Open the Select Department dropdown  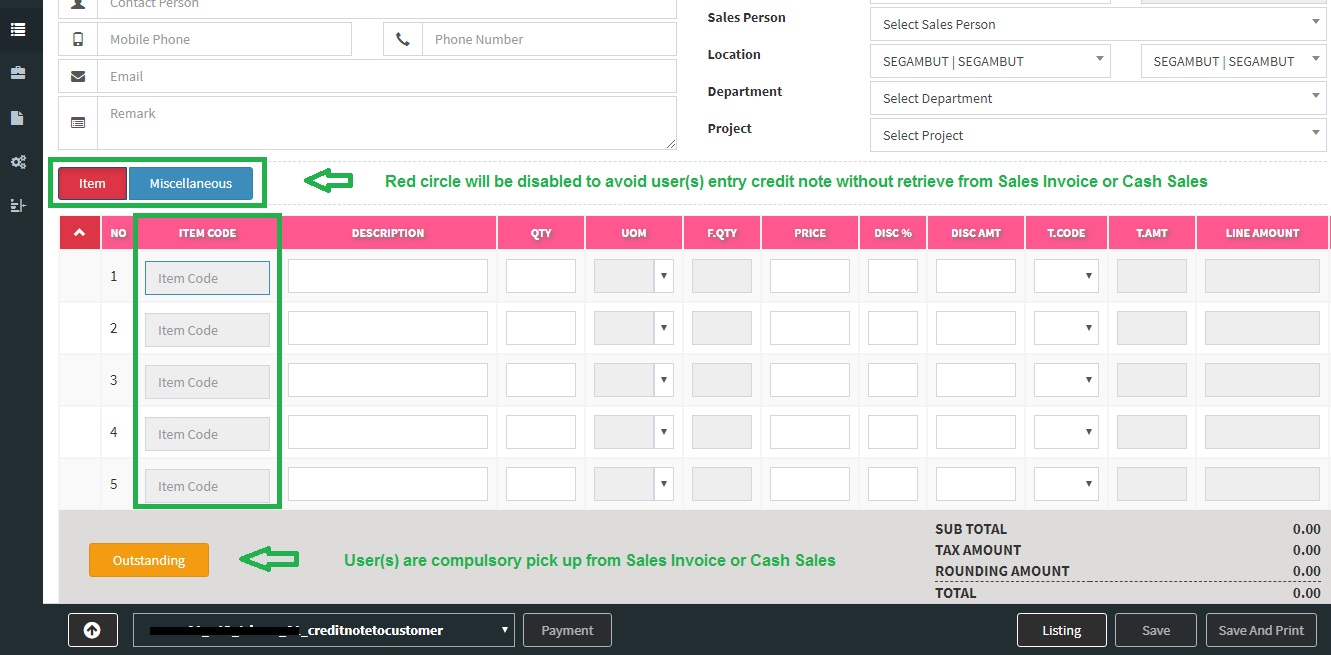point(1097,98)
